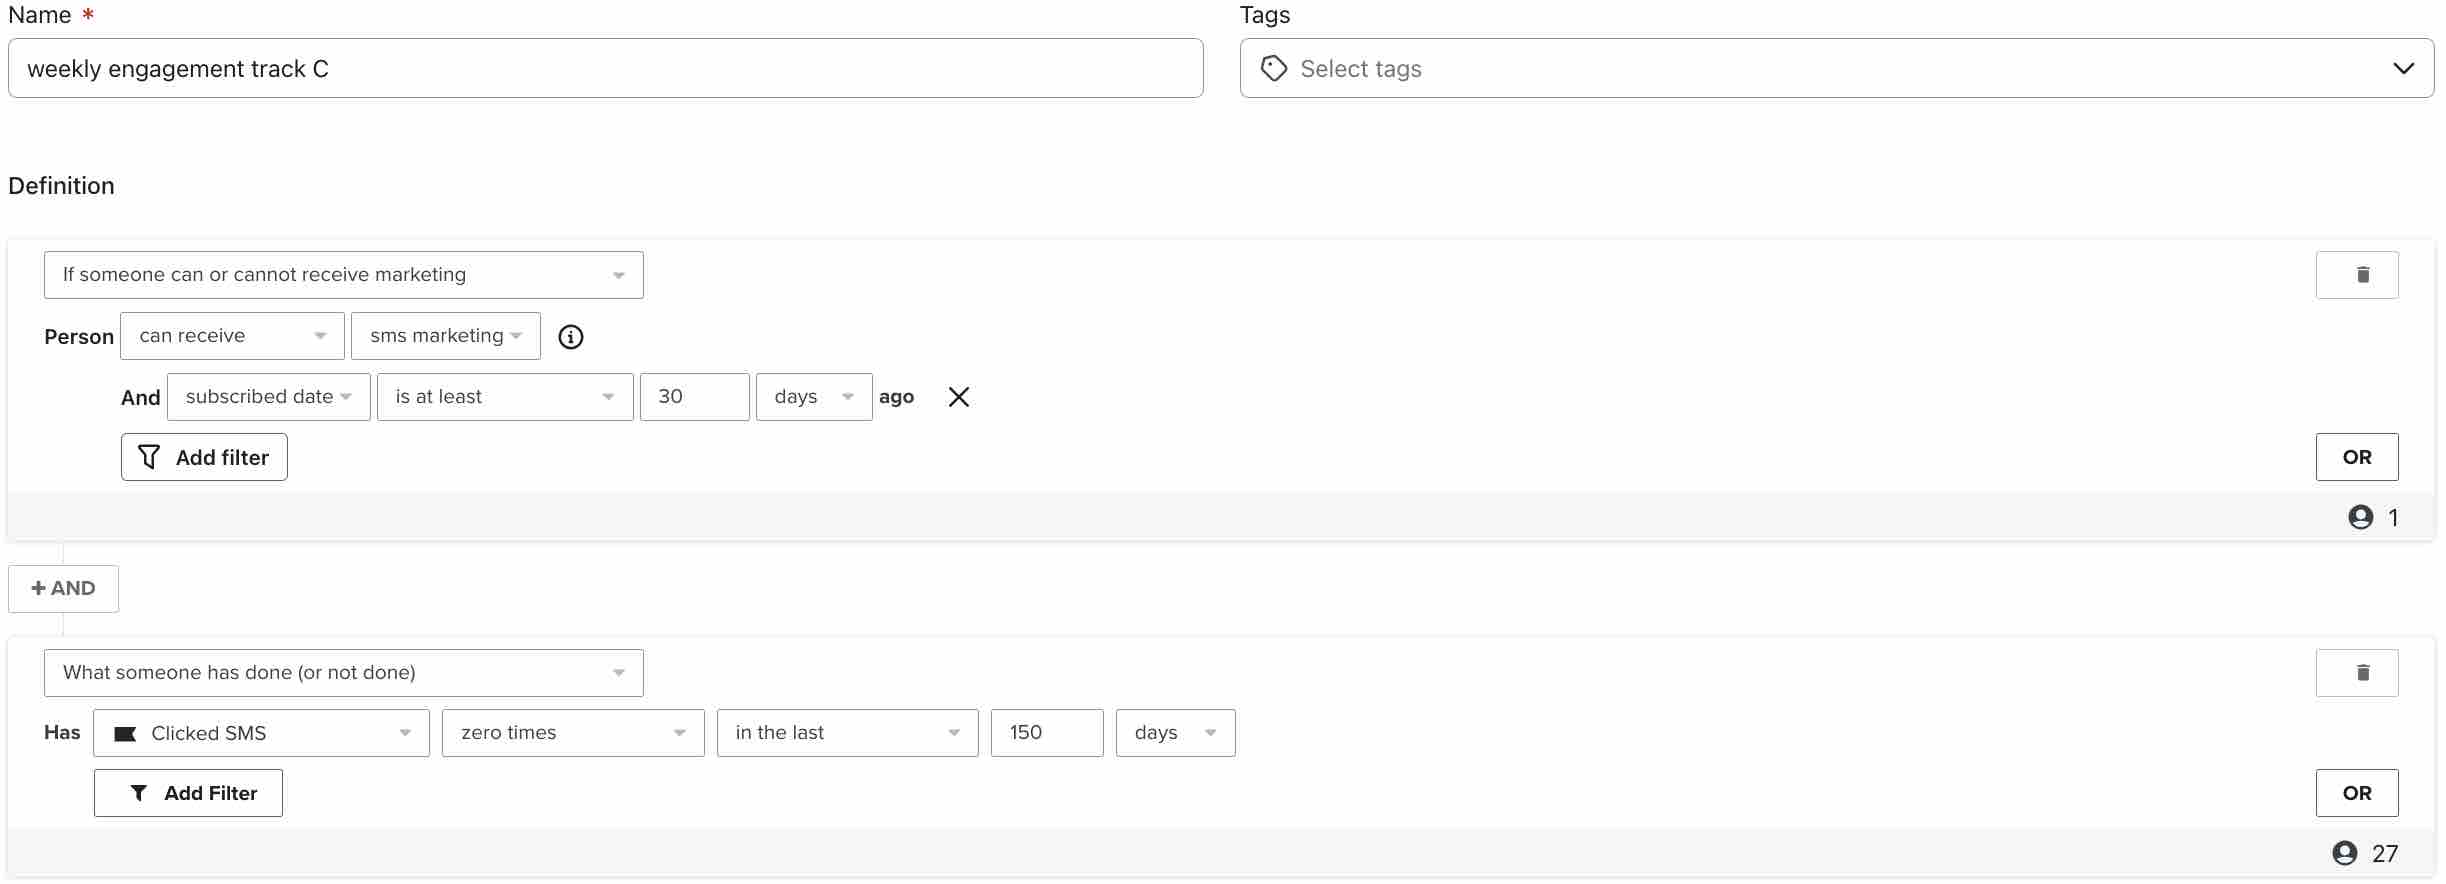
Task: Click OR in the Clicked SMS block
Action: (x=2356, y=793)
